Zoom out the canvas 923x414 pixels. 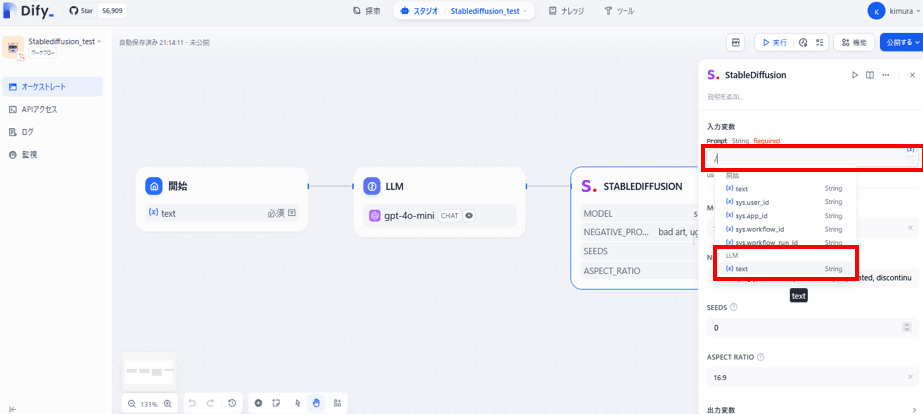131,403
